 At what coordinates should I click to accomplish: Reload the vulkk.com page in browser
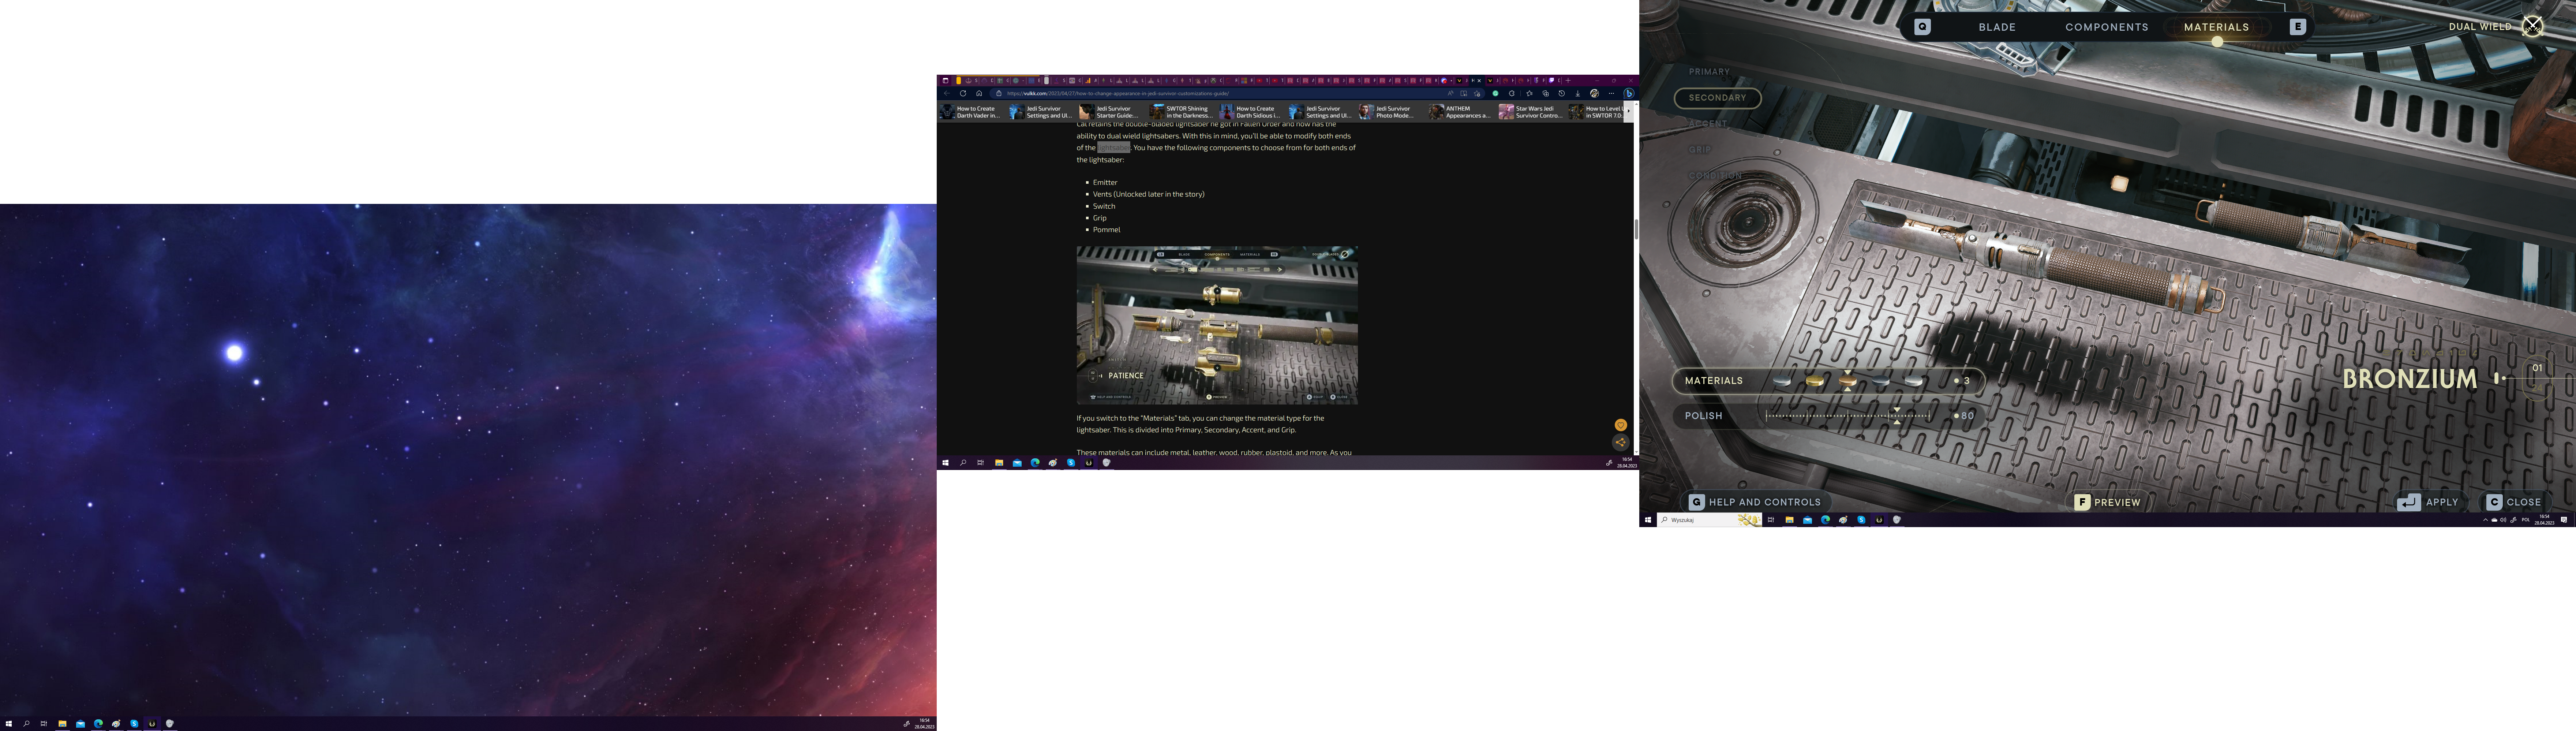pyautogui.click(x=963, y=93)
